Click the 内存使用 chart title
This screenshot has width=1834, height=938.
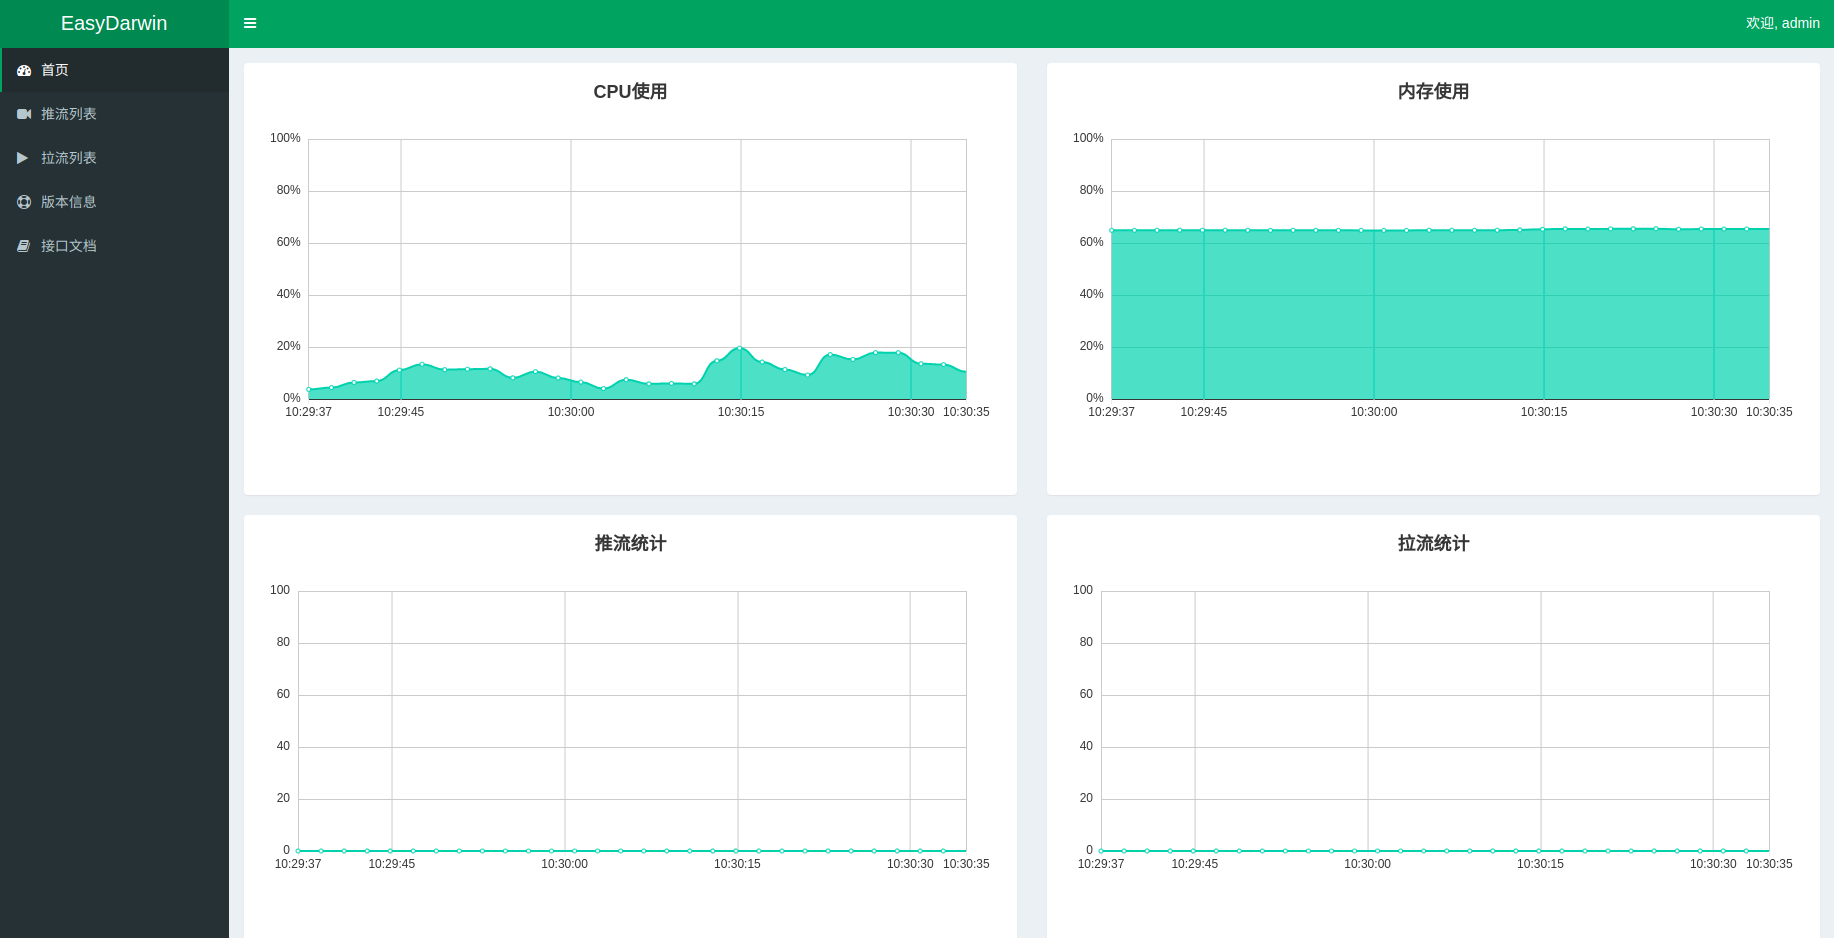[1433, 91]
